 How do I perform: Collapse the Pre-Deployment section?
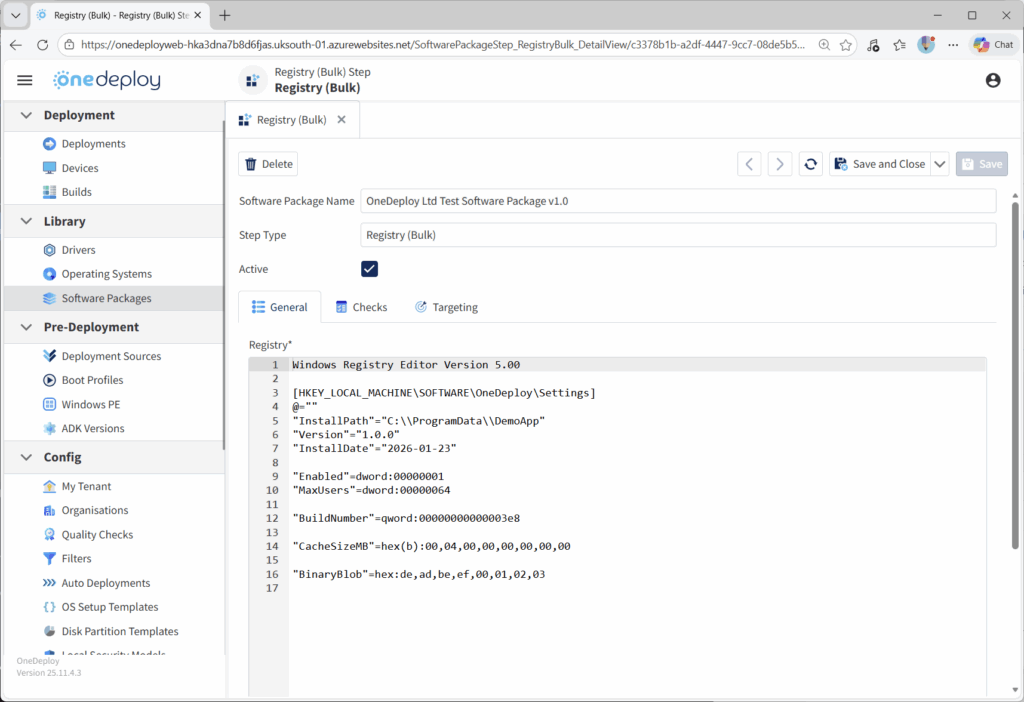coord(26,327)
